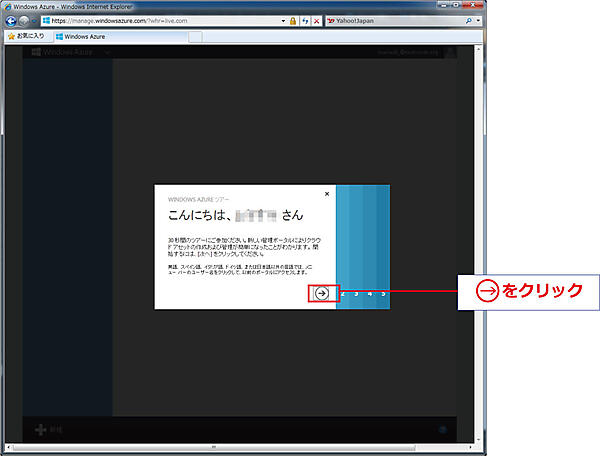Click the horizontal scrollbar right arrow
600x456 pixels.
pyautogui.click(x=470, y=447)
